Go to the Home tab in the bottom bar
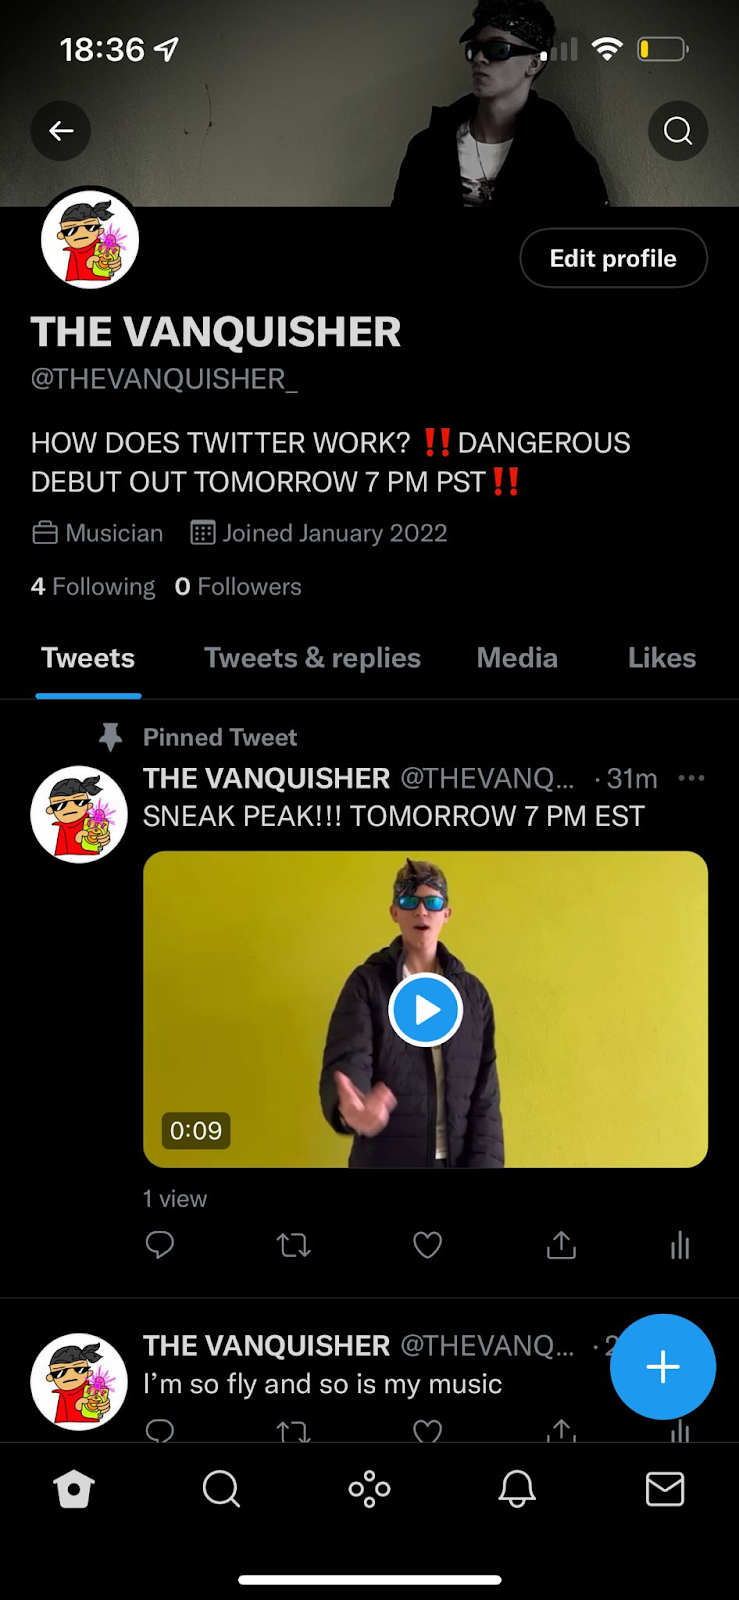This screenshot has height=1600, width=739. [74, 1489]
